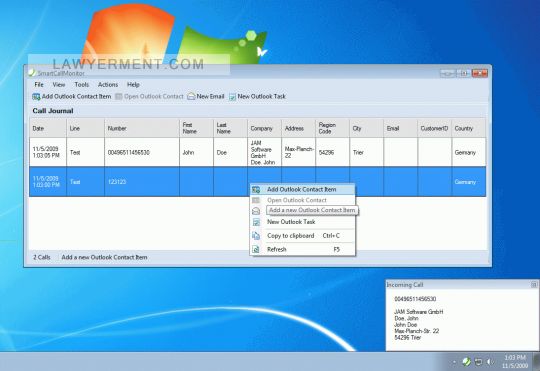The width and height of the screenshot is (540, 371).
Task: Click the SmartCallMonitor tray icon
Action: point(467,362)
